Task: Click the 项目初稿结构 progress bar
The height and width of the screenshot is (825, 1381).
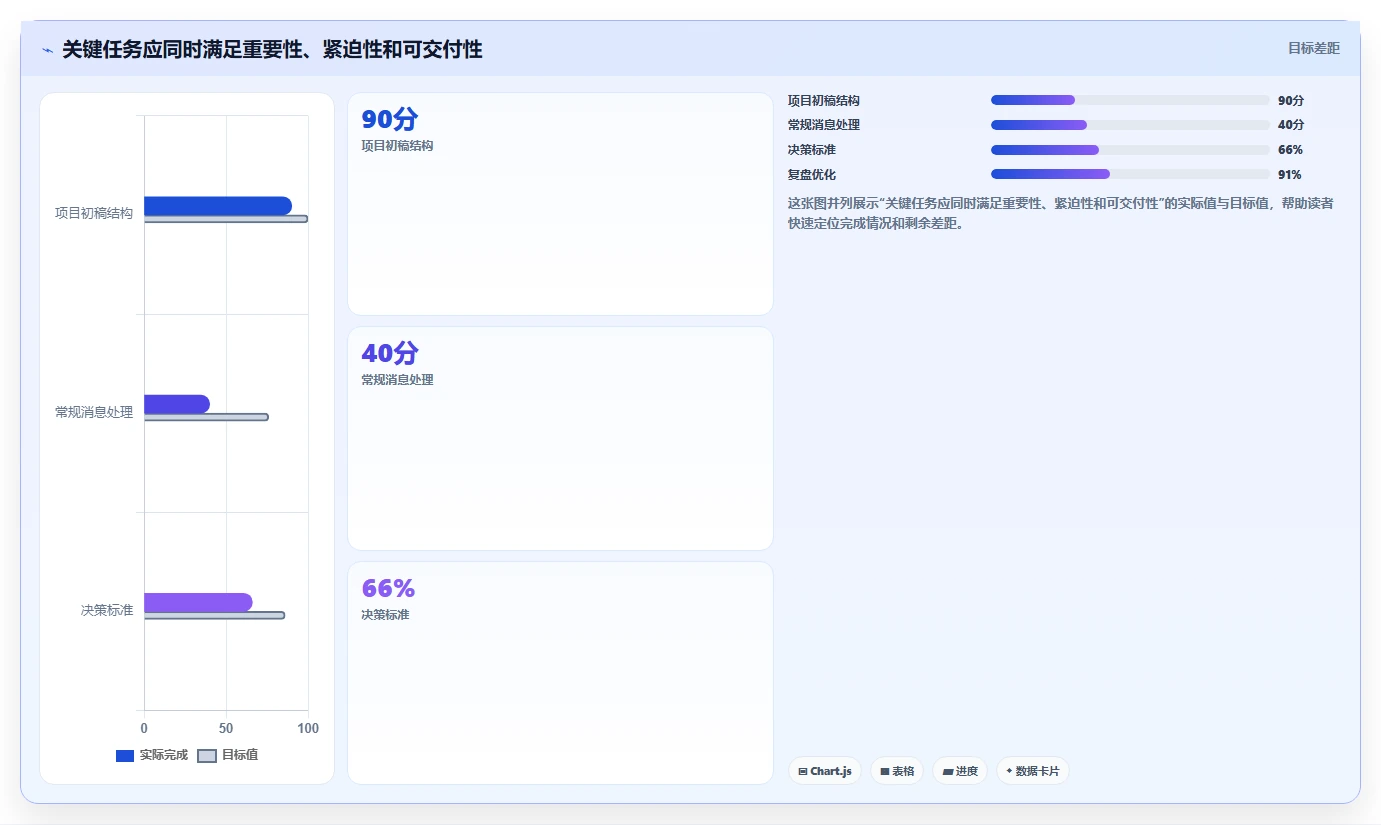Action: coord(1130,100)
